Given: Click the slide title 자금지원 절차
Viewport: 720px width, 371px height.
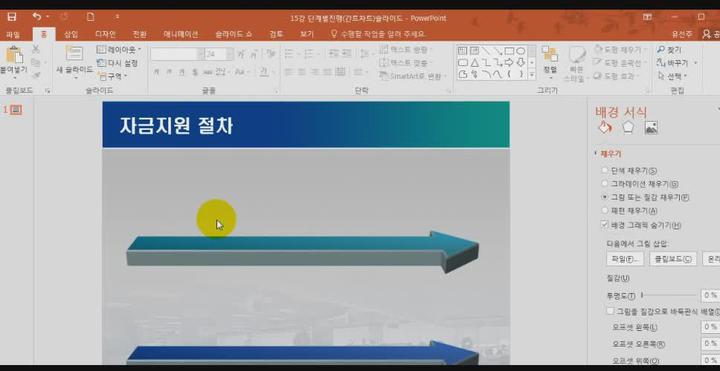Looking at the screenshot, I should [176, 125].
